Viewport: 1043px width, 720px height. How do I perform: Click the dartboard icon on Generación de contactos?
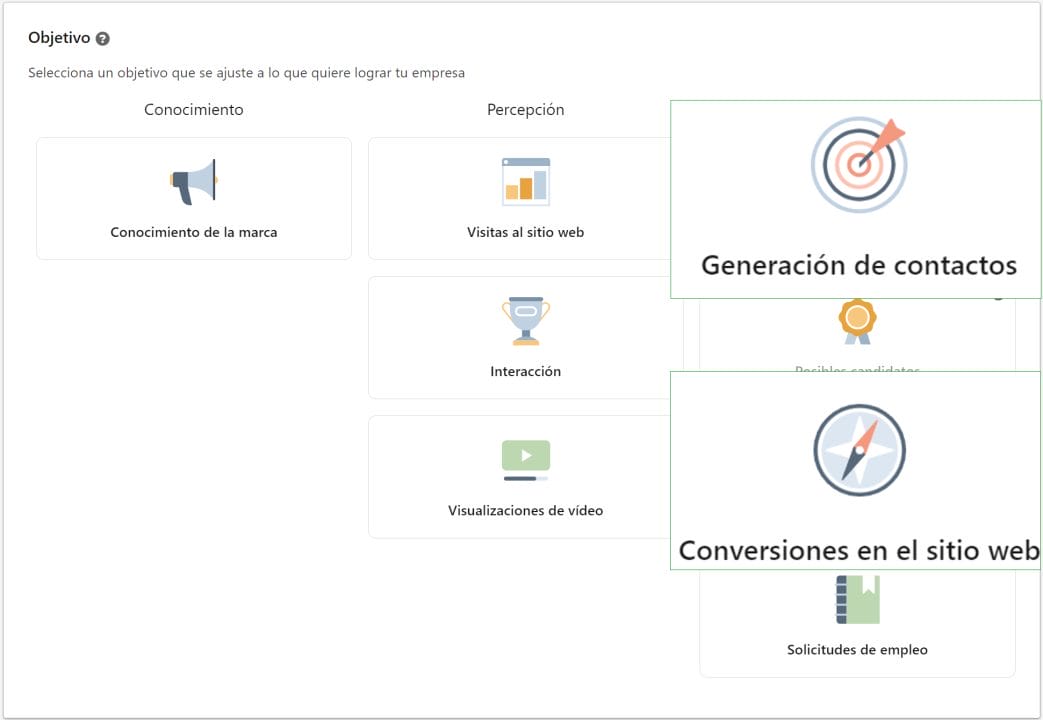(858, 164)
